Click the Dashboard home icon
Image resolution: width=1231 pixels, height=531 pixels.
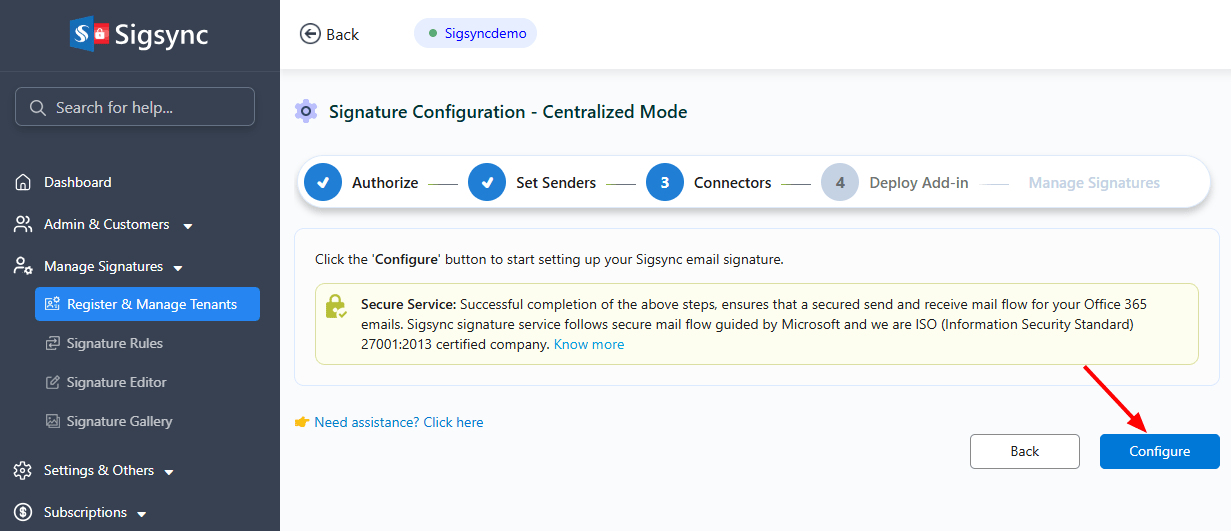coord(23,182)
